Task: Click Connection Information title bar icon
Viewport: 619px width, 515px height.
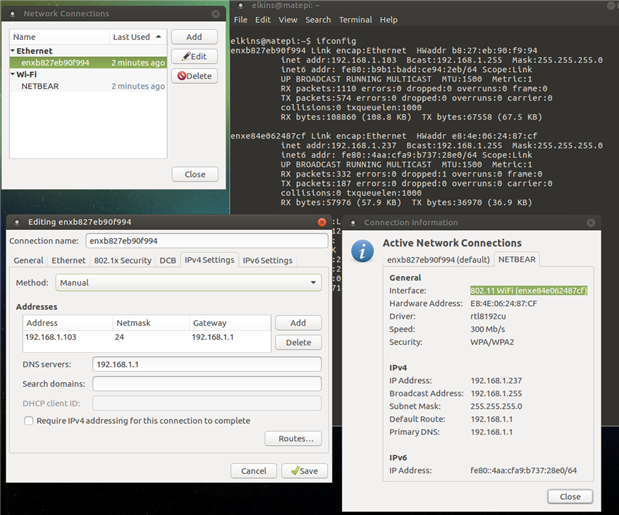Action: click(353, 222)
